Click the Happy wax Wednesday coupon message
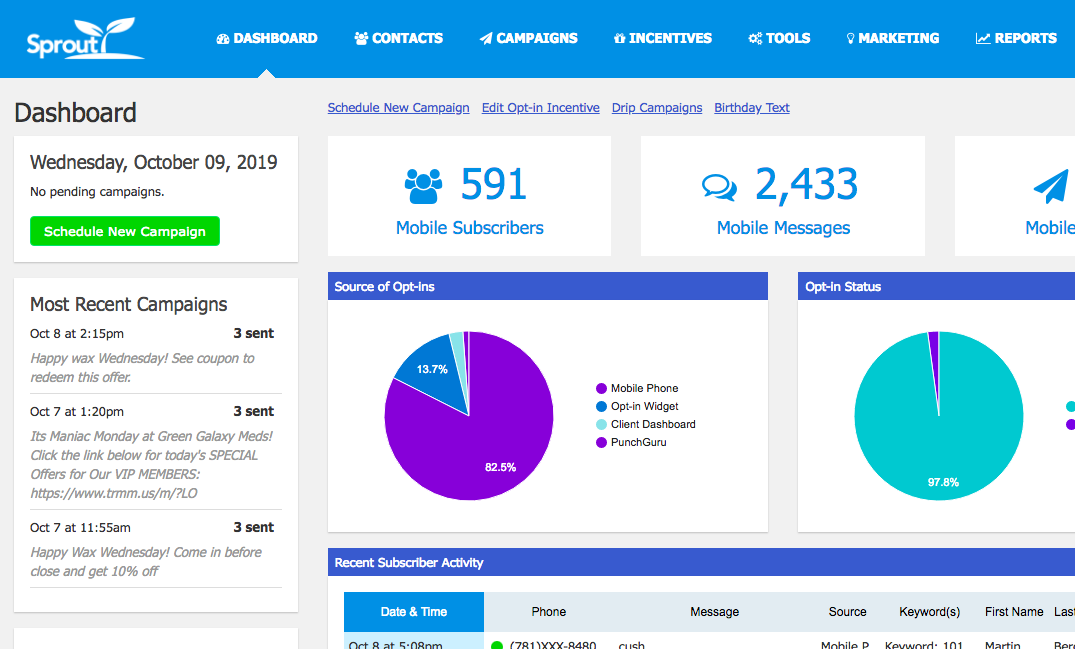1075x649 pixels. point(142,368)
